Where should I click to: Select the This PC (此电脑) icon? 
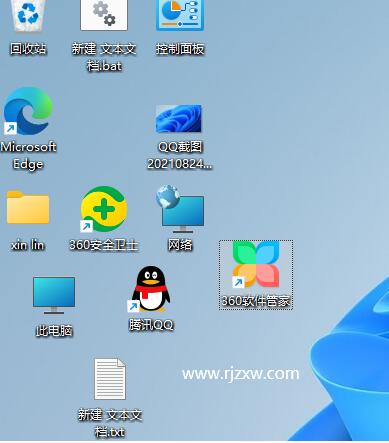[54, 295]
